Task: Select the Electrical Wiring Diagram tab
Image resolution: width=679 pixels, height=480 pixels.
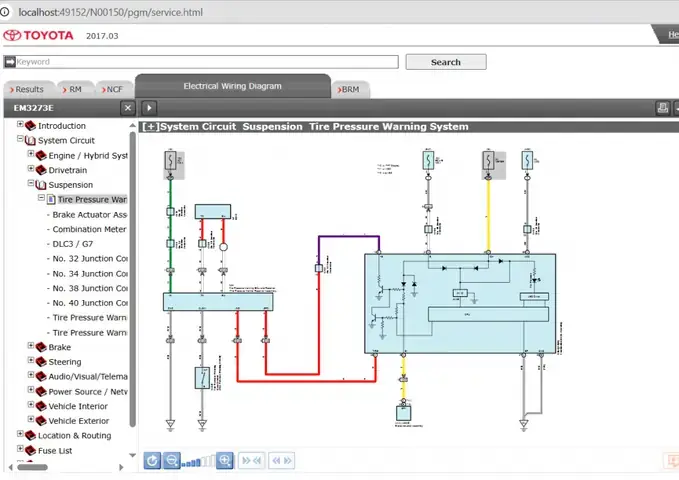Action: (233, 86)
